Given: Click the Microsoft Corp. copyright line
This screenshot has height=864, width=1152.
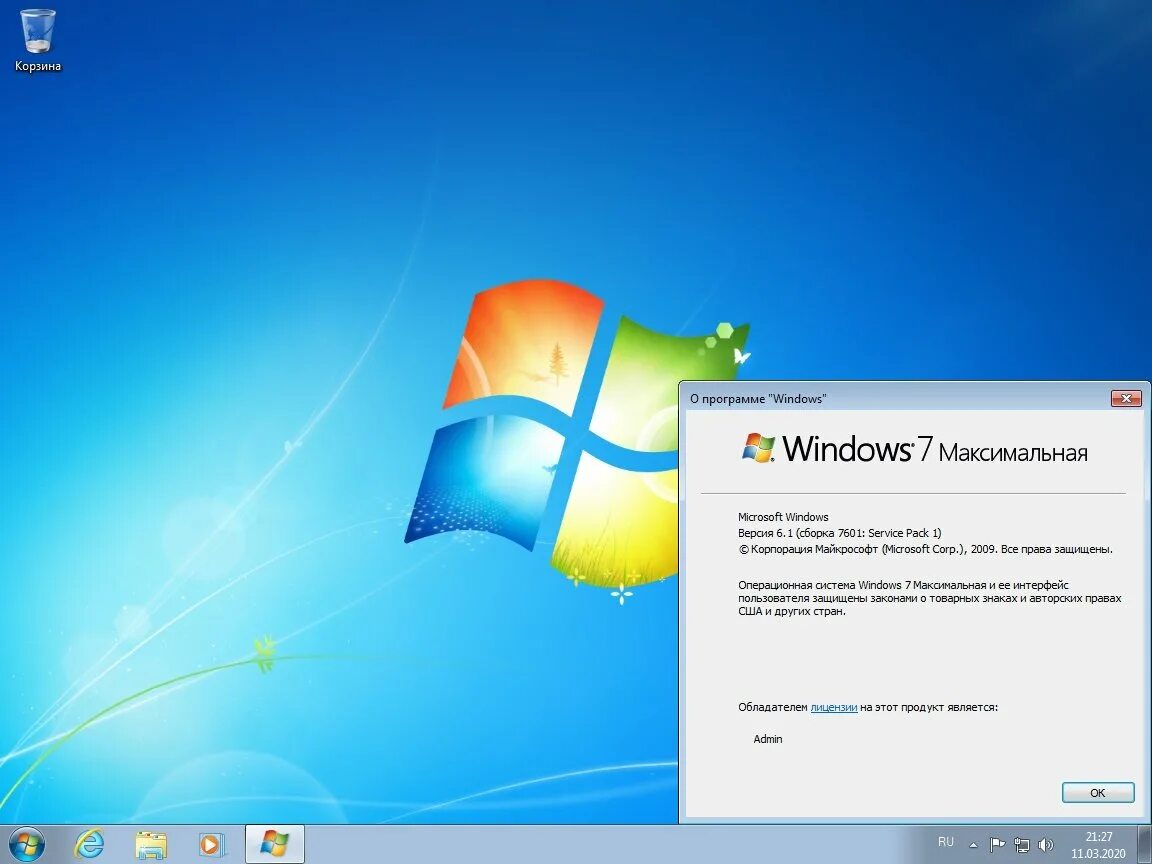Looking at the screenshot, I should click(x=926, y=549).
